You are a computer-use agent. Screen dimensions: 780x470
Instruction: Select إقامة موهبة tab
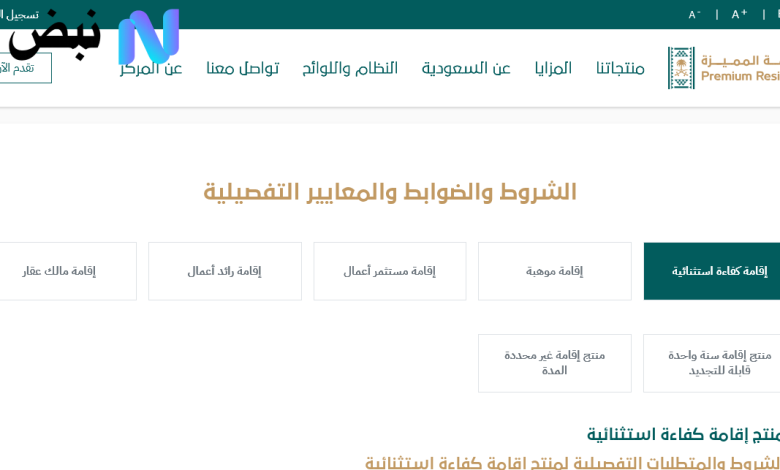[x=555, y=271]
